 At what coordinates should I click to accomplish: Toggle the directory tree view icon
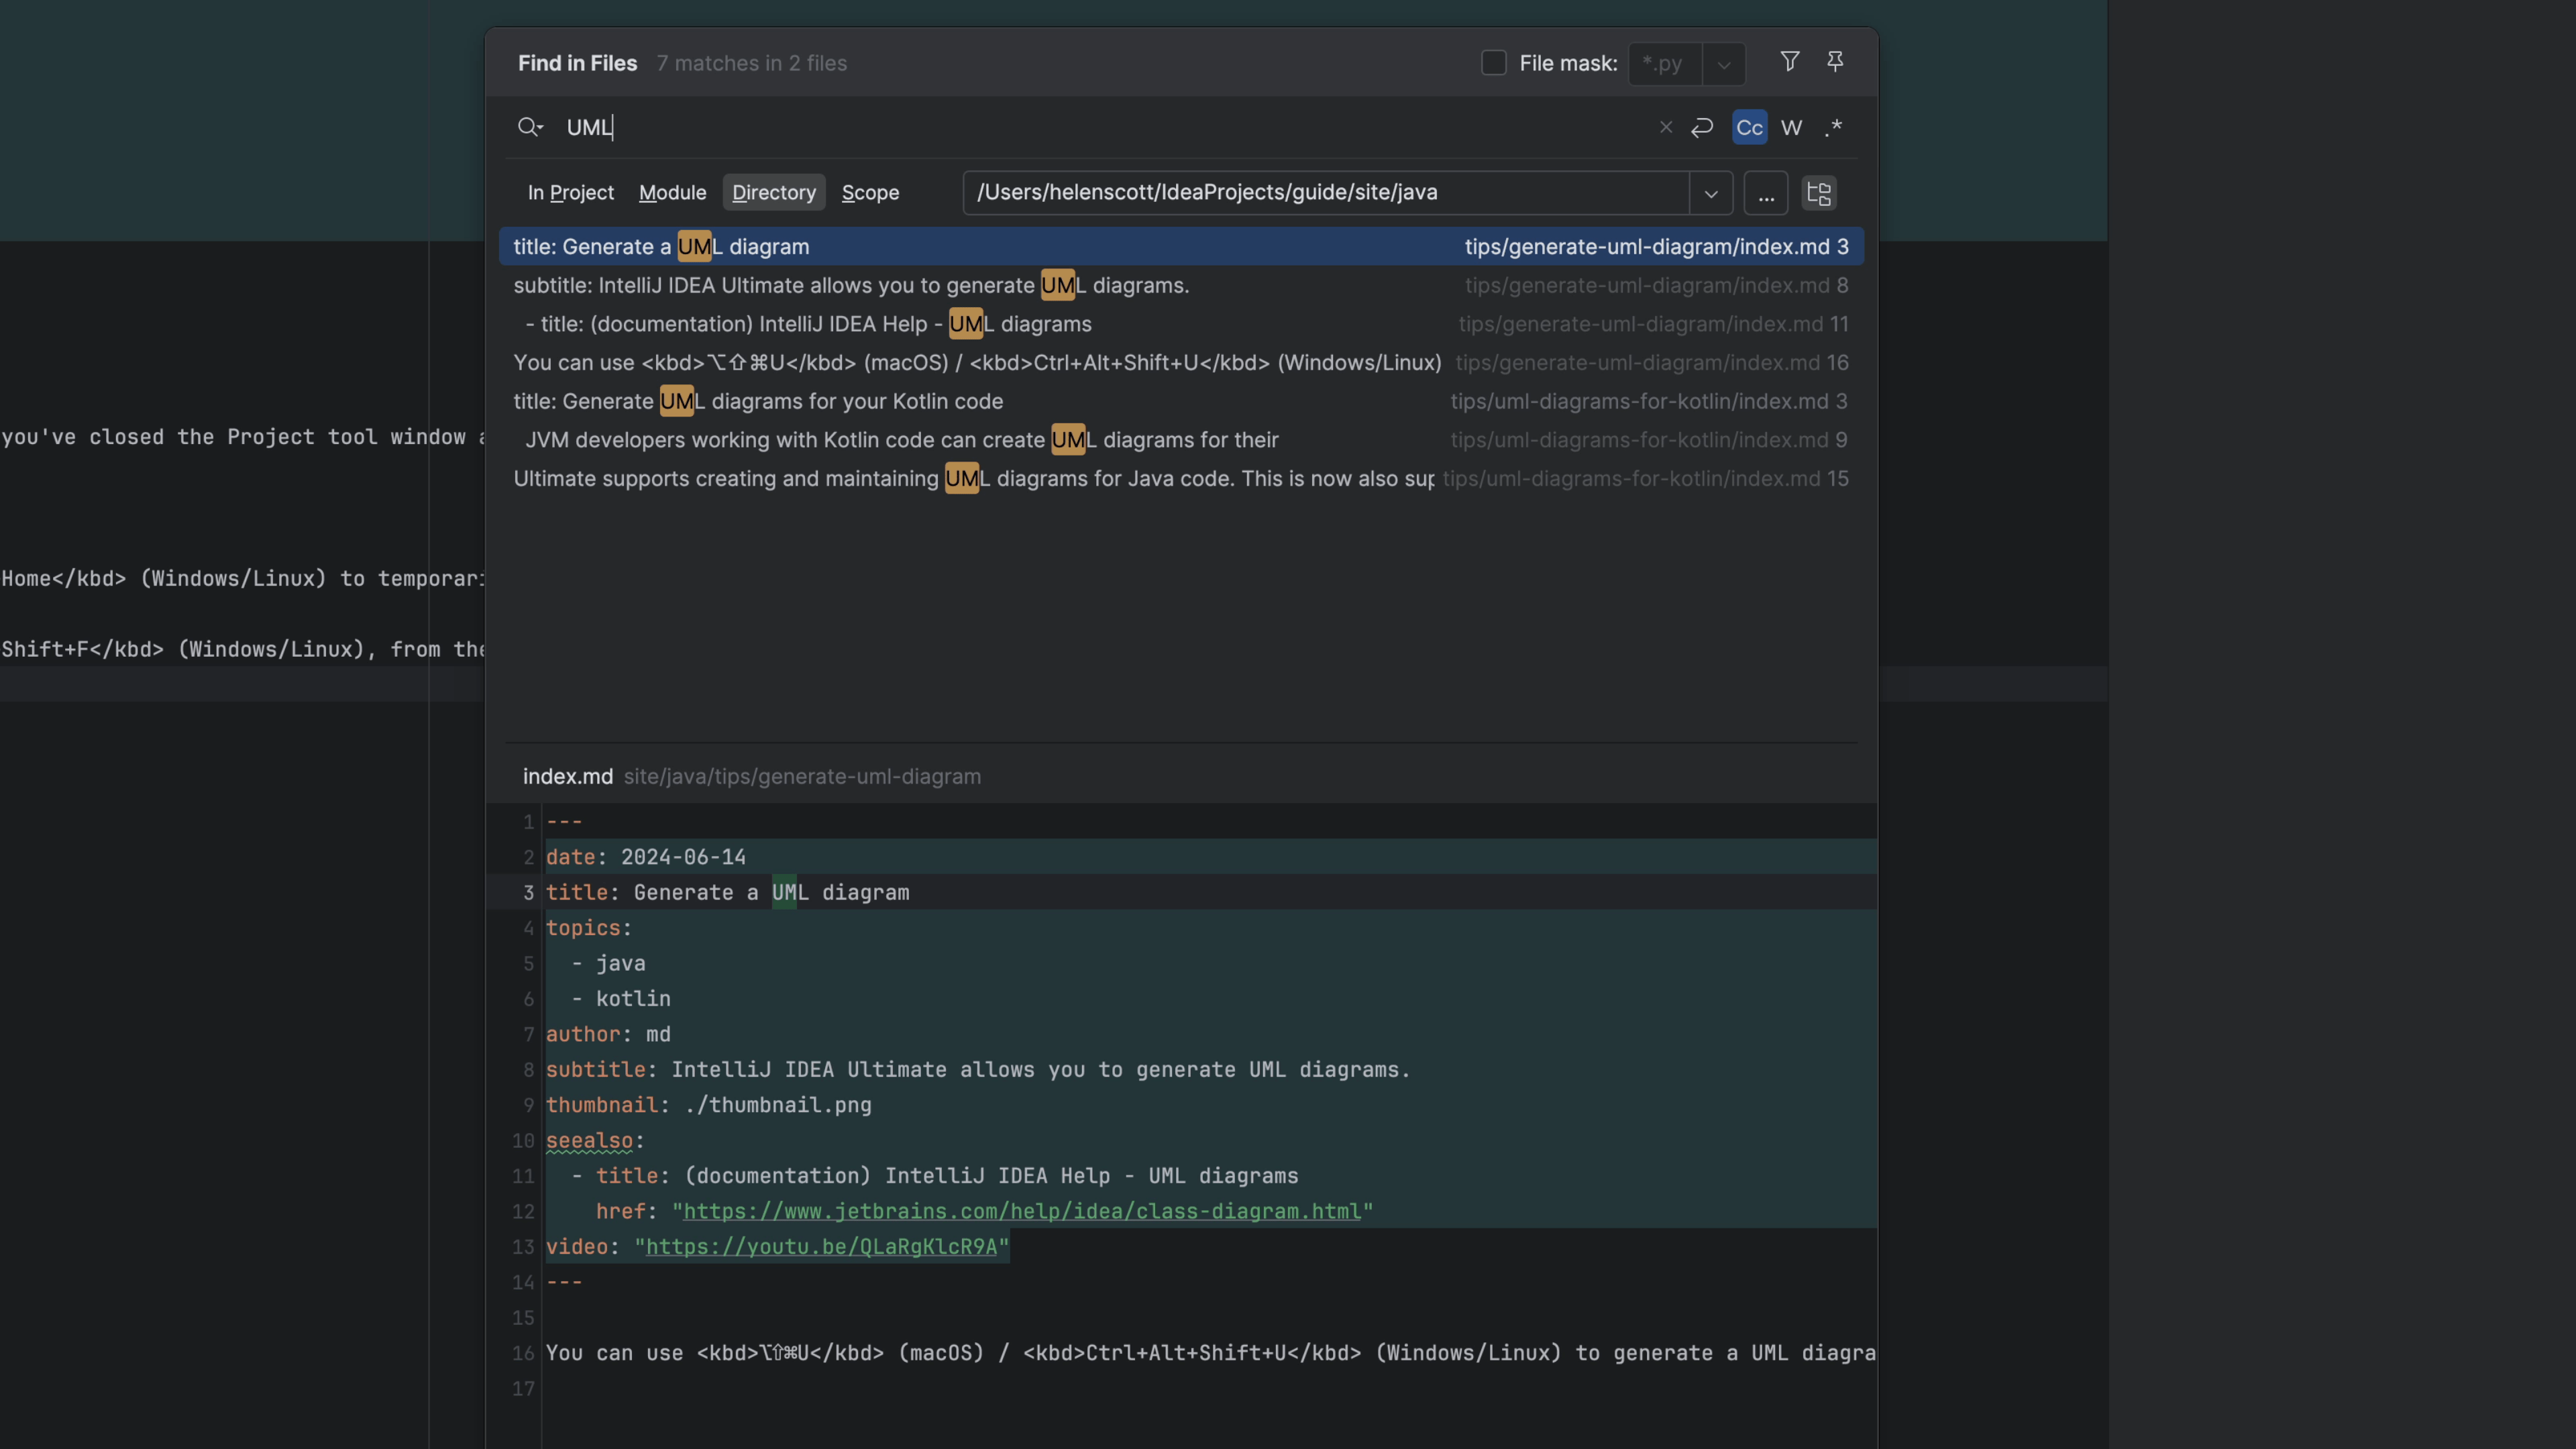pos(1818,193)
